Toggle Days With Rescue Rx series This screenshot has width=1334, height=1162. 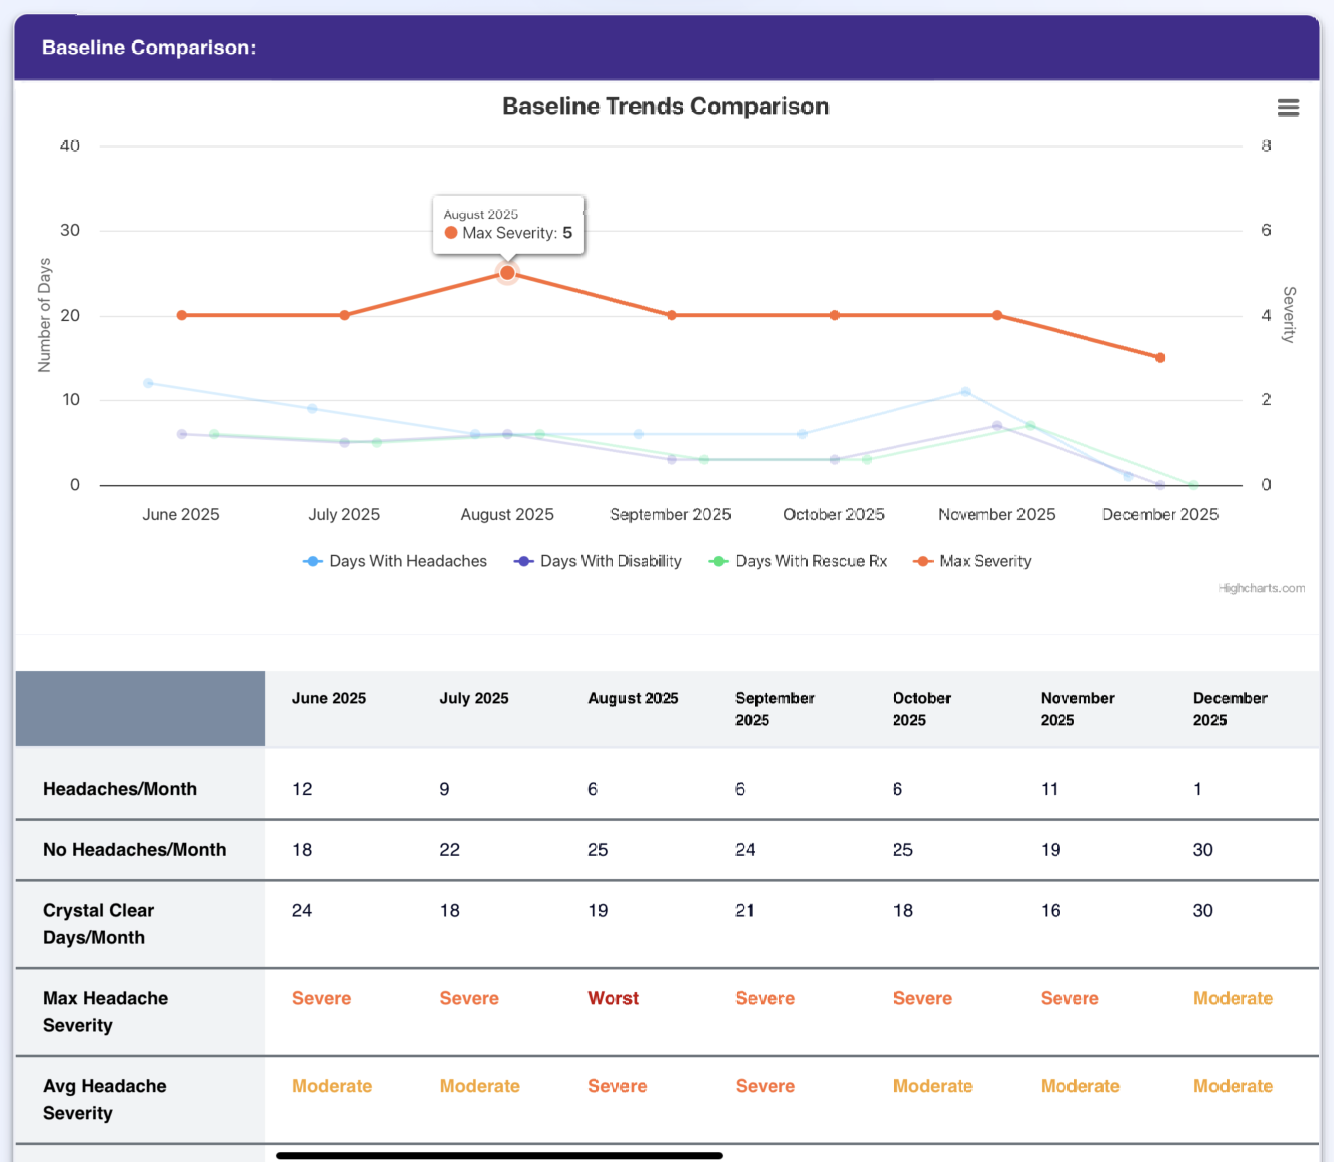pos(798,561)
